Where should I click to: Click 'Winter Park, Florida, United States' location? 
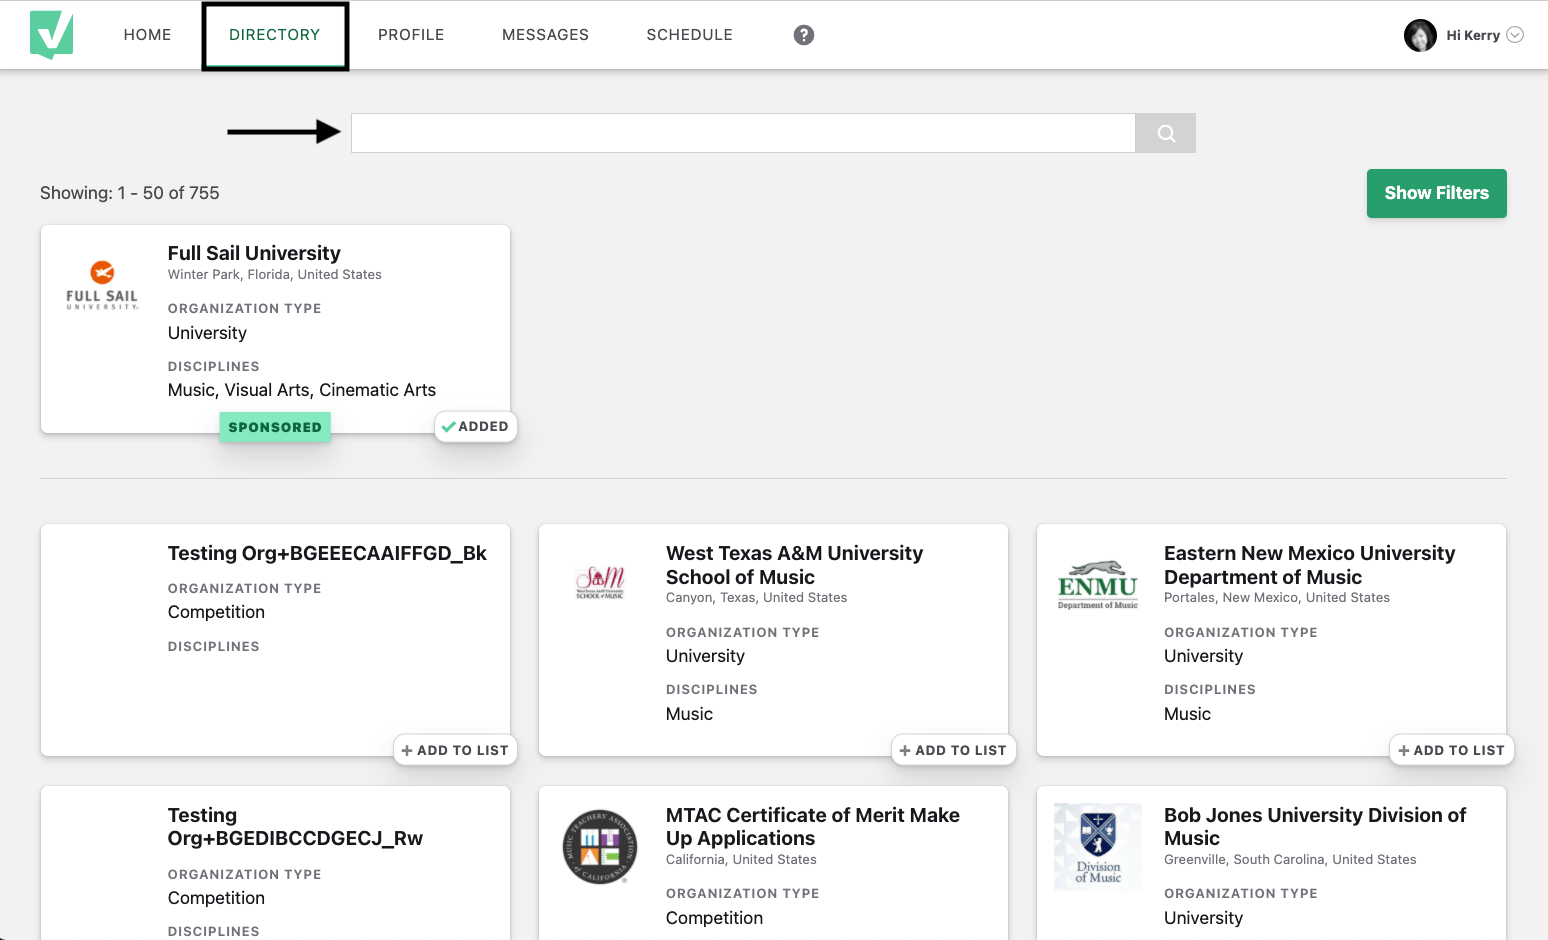[275, 275]
